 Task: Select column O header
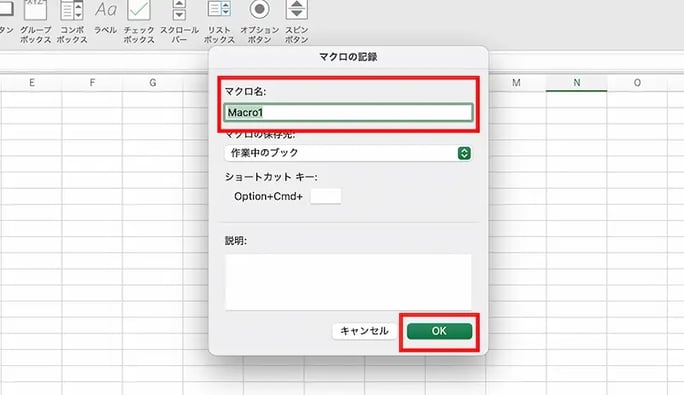pos(637,83)
